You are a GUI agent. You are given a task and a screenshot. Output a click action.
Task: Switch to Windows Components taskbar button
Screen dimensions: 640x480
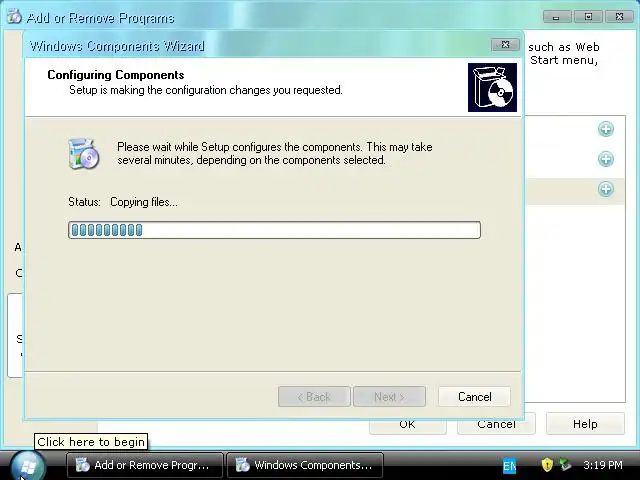[305, 465]
